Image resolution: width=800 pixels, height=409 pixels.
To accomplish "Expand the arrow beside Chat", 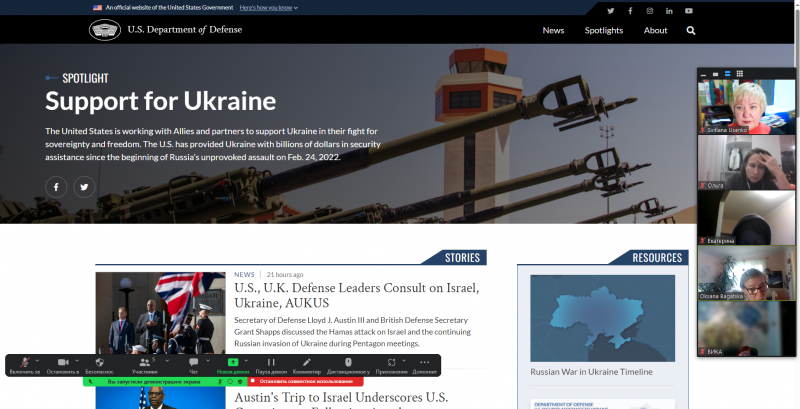I will [x=208, y=361].
